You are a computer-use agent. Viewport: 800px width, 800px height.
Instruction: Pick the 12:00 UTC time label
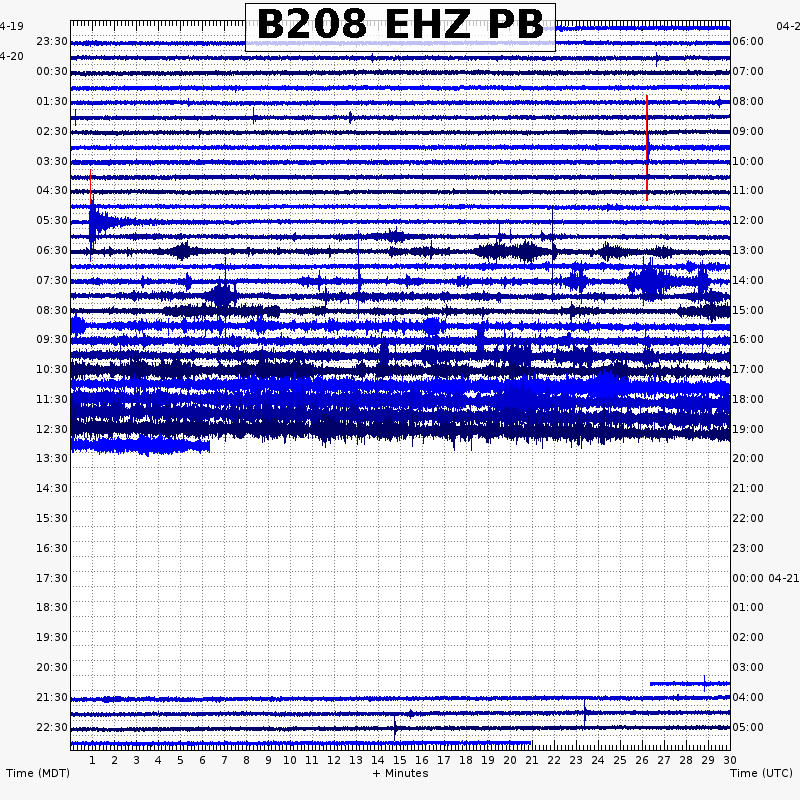[748, 220]
